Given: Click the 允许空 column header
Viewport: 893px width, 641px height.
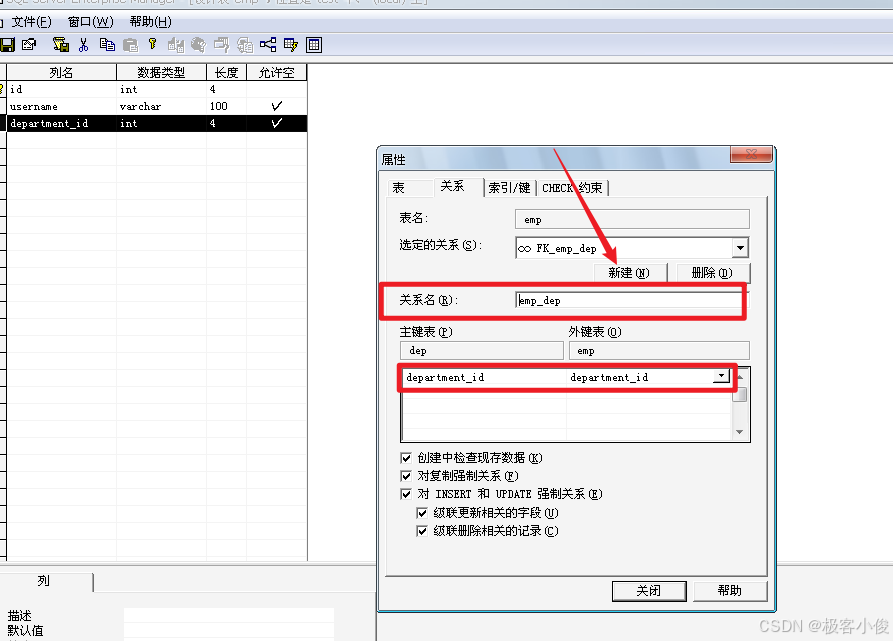Looking at the screenshot, I should tap(277, 72).
